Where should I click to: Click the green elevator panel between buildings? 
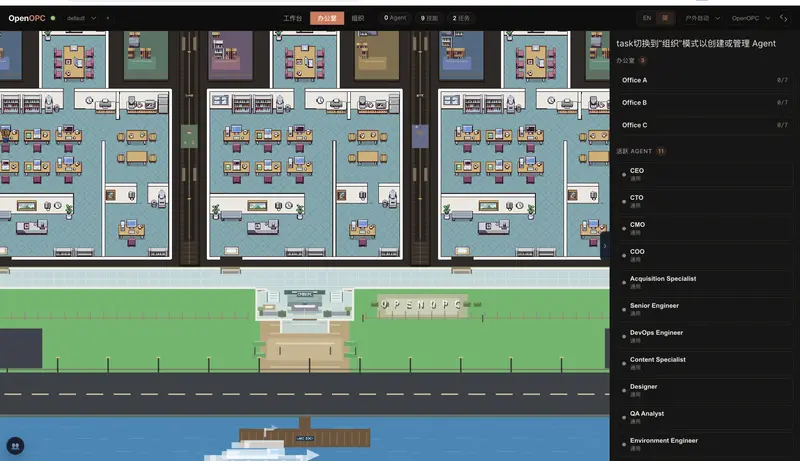coord(189,136)
